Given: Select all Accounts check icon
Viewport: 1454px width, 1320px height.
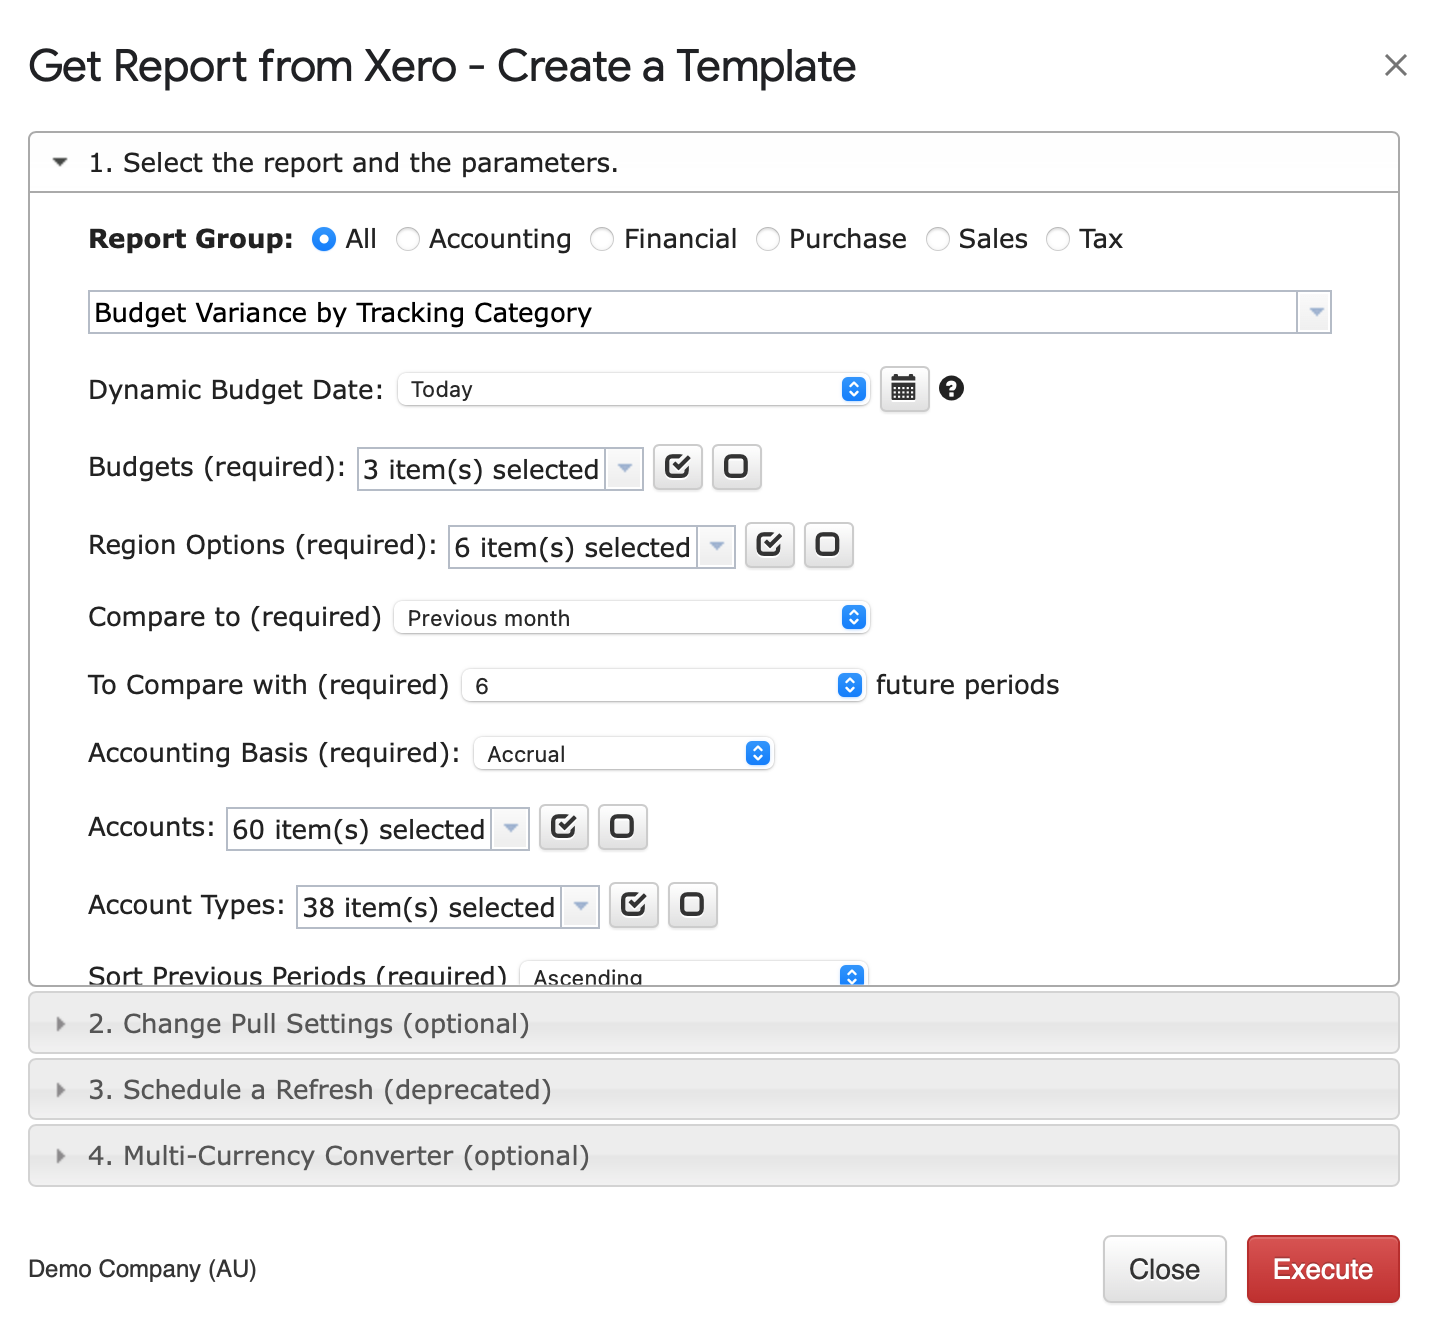Looking at the screenshot, I should (x=564, y=827).
